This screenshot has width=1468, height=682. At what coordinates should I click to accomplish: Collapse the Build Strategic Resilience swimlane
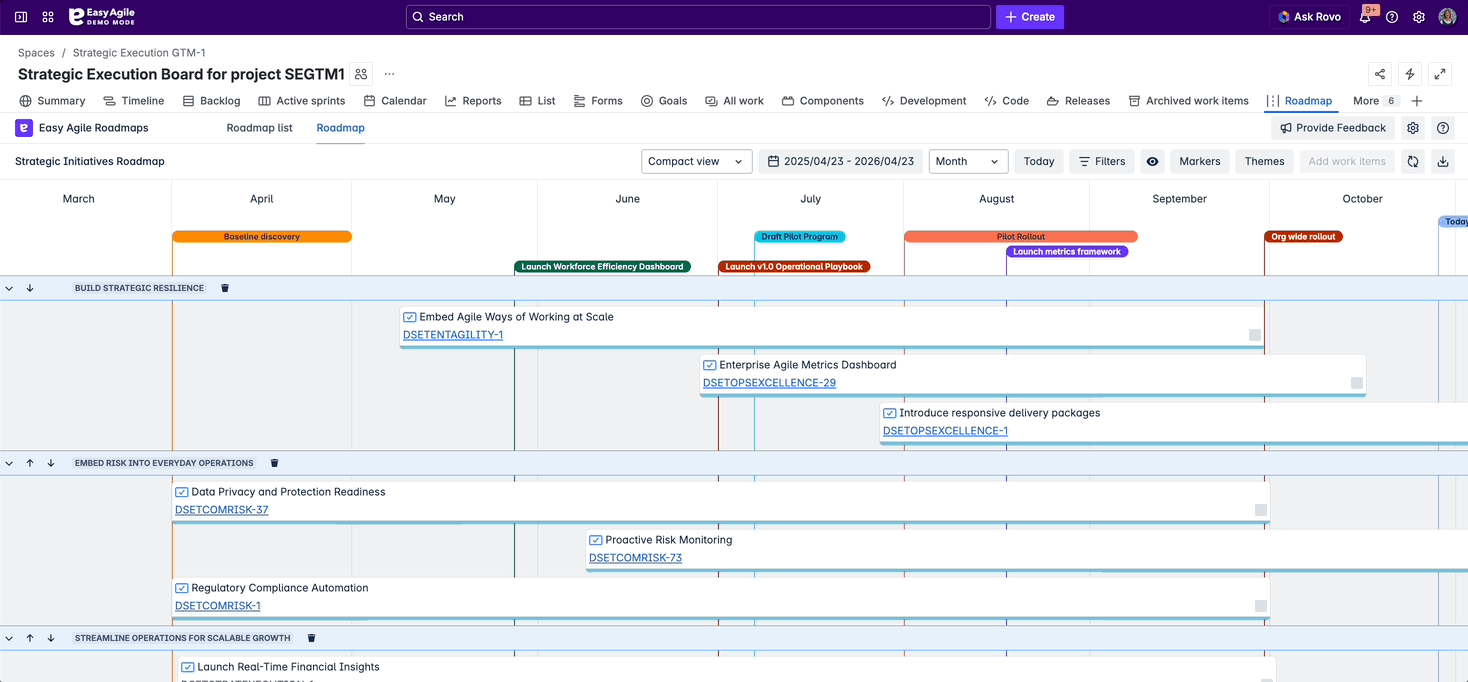(9, 288)
